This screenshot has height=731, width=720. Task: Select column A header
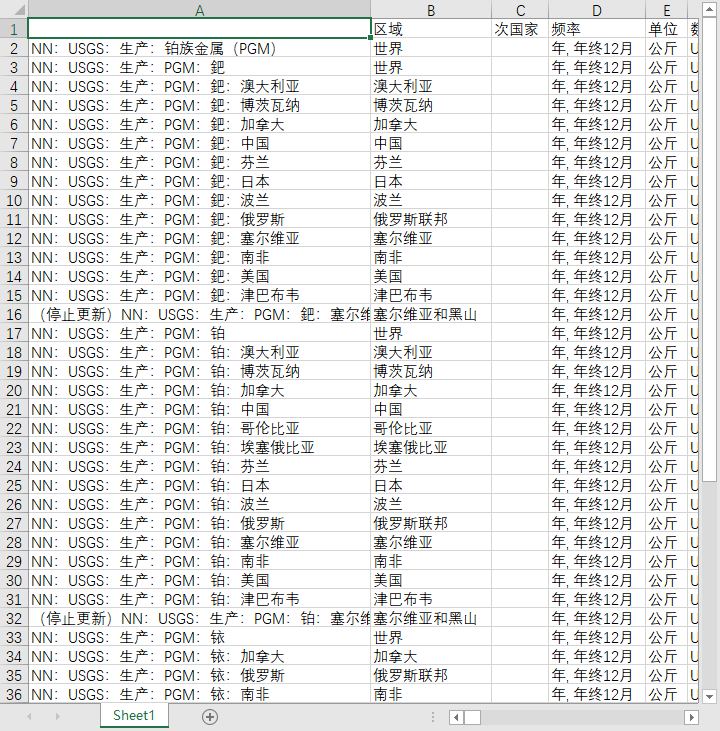[x=200, y=10]
